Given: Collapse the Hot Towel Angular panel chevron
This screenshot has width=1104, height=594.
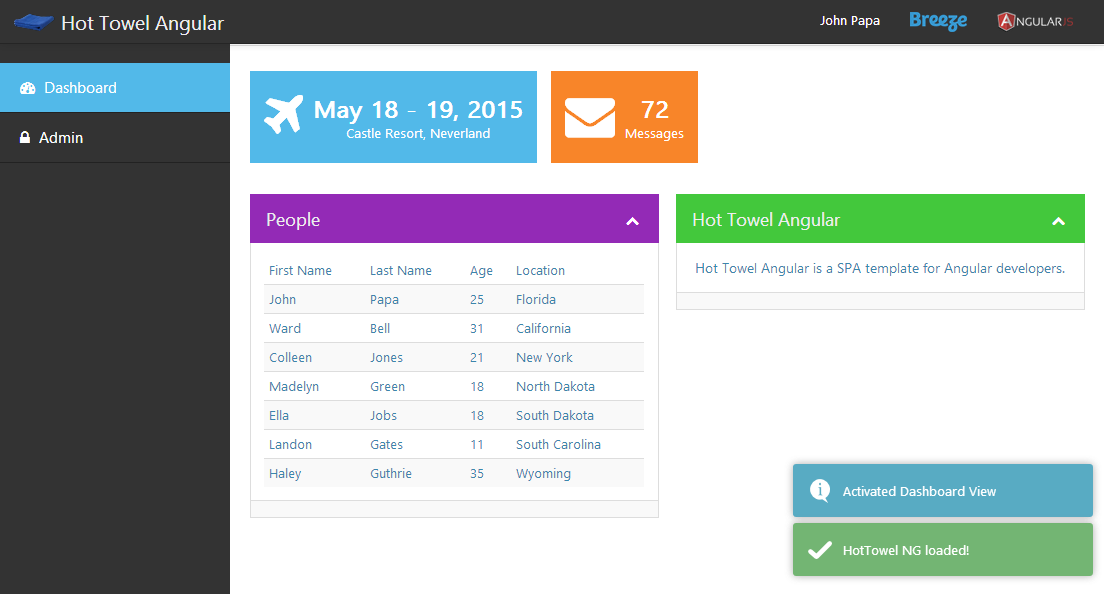Looking at the screenshot, I should click(1058, 221).
